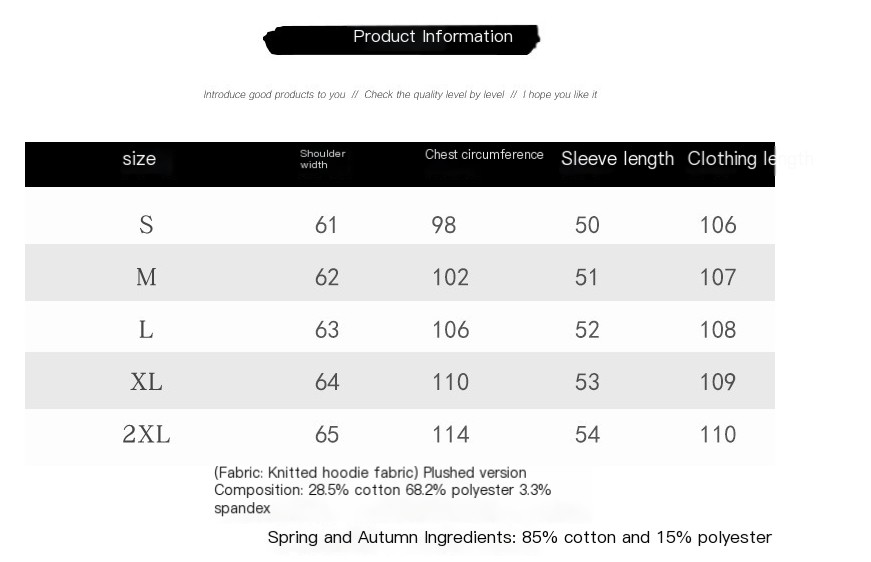
Task: Click the Spring and Autumn Ingredients text
Action: point(519,537)
